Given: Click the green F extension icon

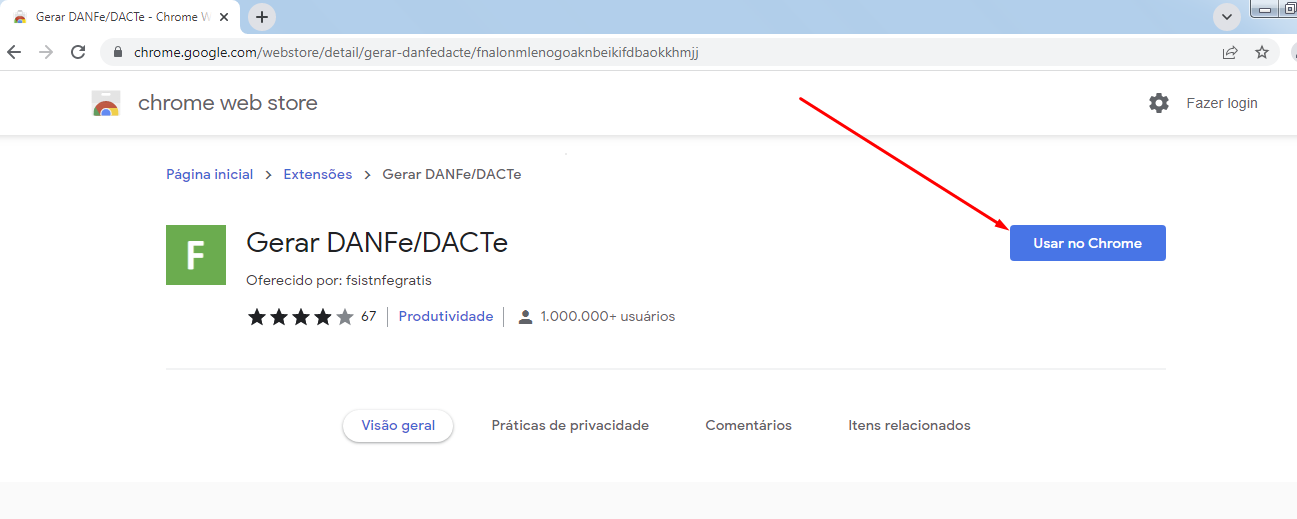Looking at the screenshot, I should 196,255.
